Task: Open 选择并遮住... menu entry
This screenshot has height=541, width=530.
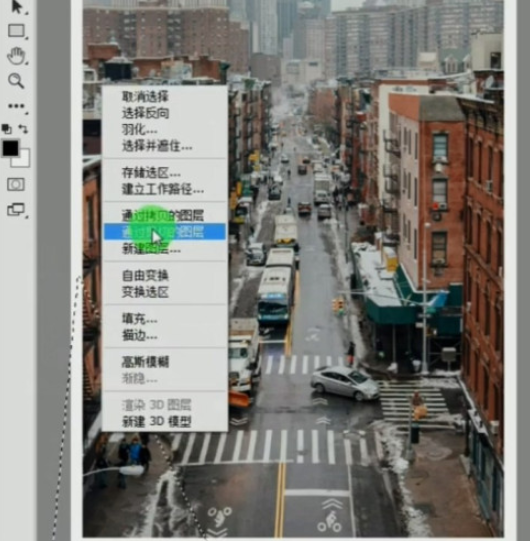Action: pos(157,146)
